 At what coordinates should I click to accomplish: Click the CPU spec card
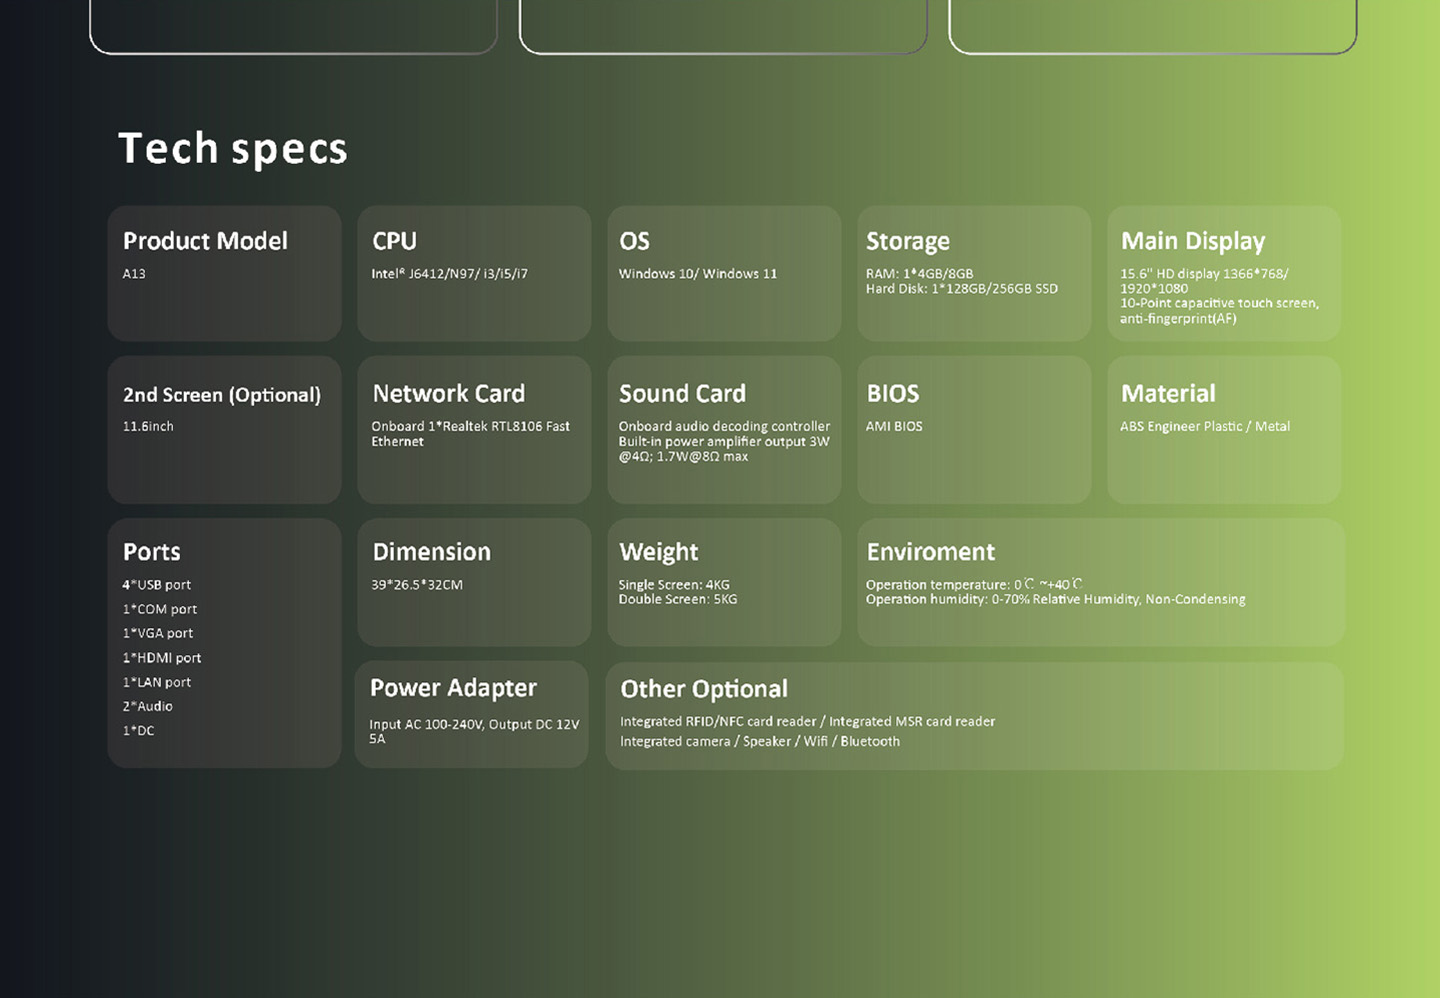pyautogui.click(x=474, y=273)
